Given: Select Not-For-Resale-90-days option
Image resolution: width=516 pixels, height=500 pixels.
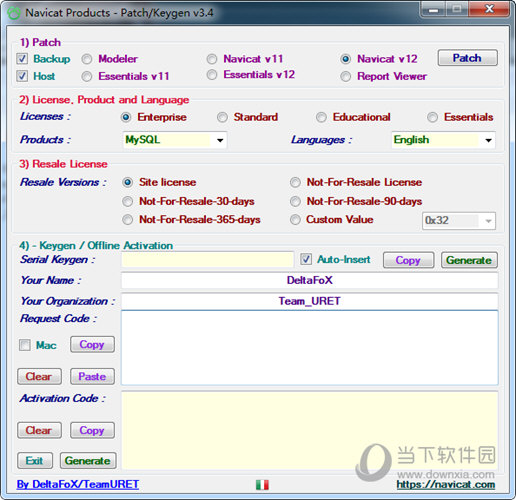Looking at the screenshot, I should 295,201.
